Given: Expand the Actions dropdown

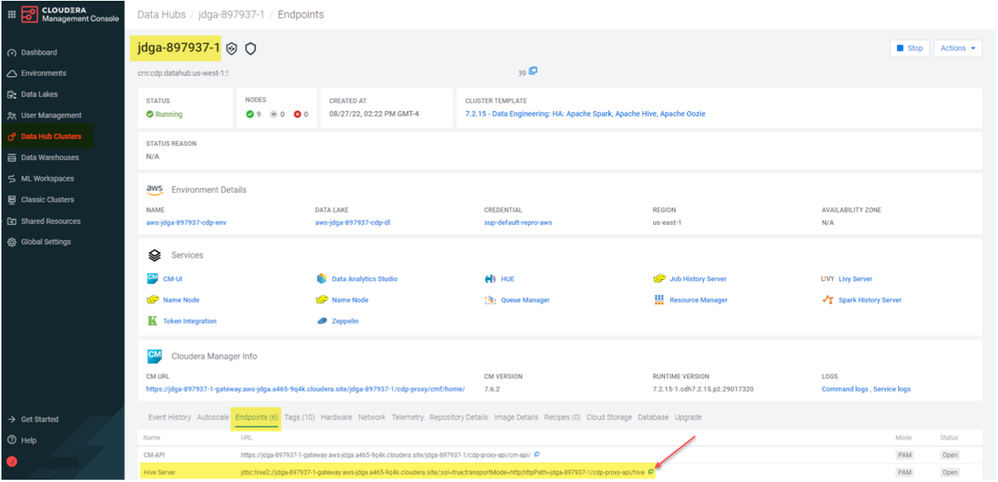Looking at the screenshot, I should tap(958, 48).
